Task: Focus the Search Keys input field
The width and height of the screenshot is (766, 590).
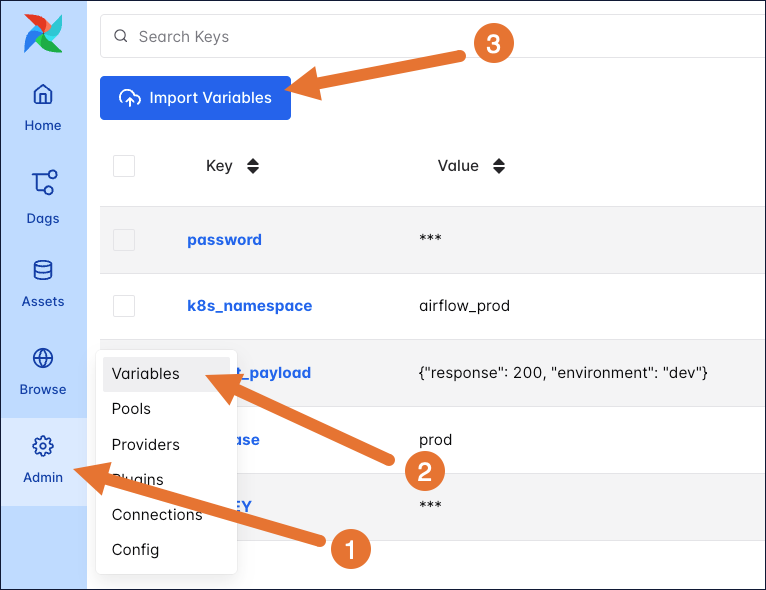Action: click(x=400, y=37)
